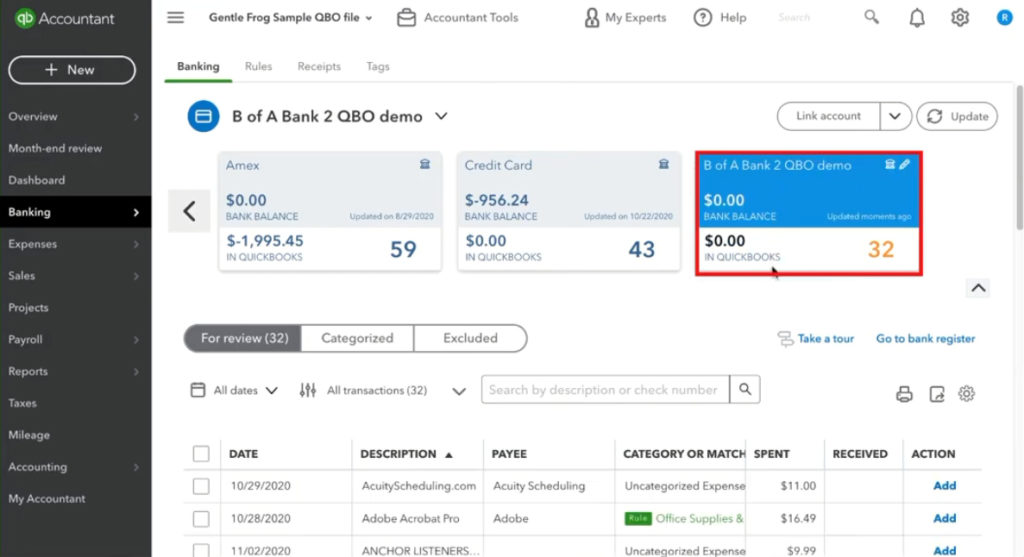Open the Go to bank register link

pos(925,339)
